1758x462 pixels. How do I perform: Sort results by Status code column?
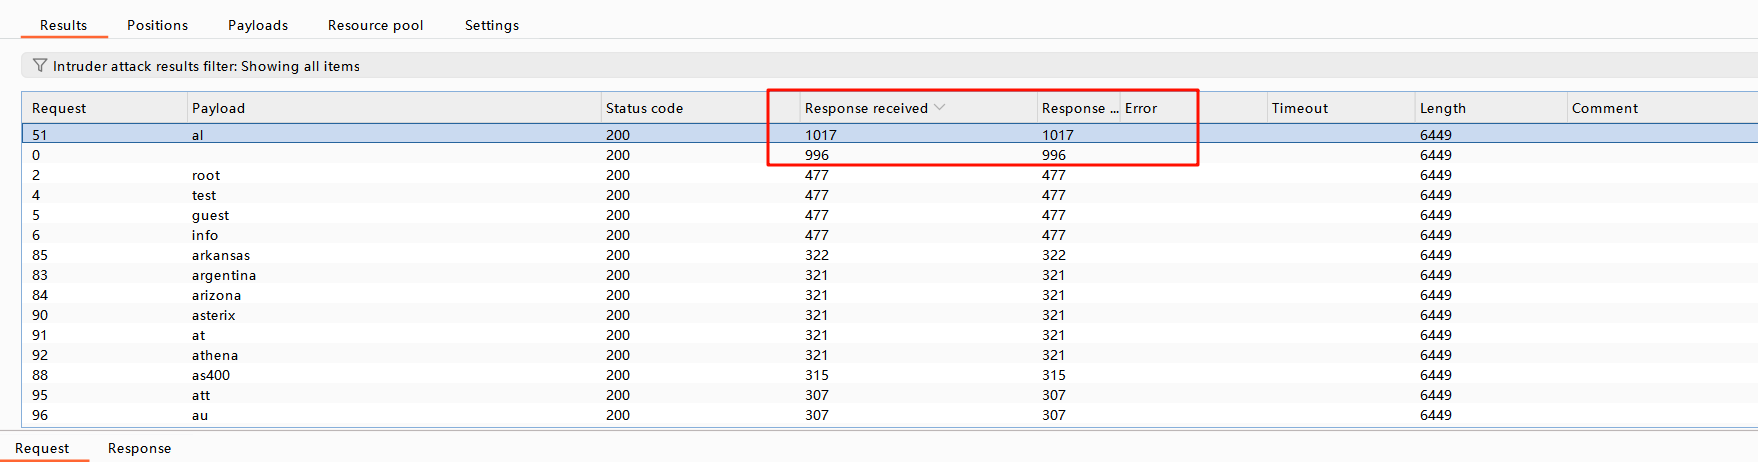pos(644,108)
